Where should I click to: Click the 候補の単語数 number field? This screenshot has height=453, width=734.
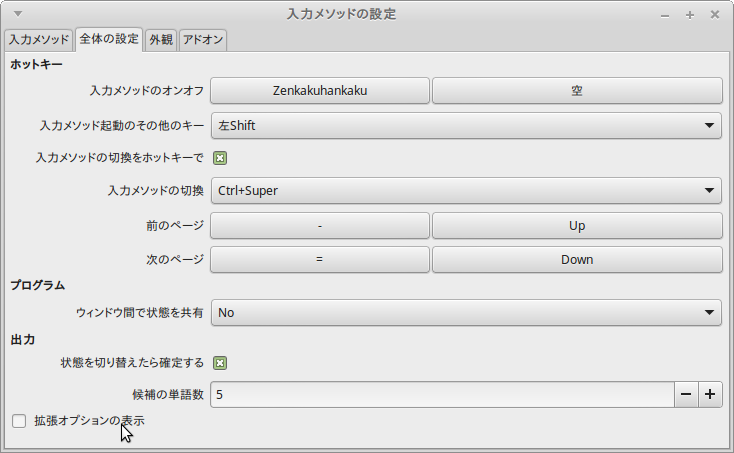(440, 394)
